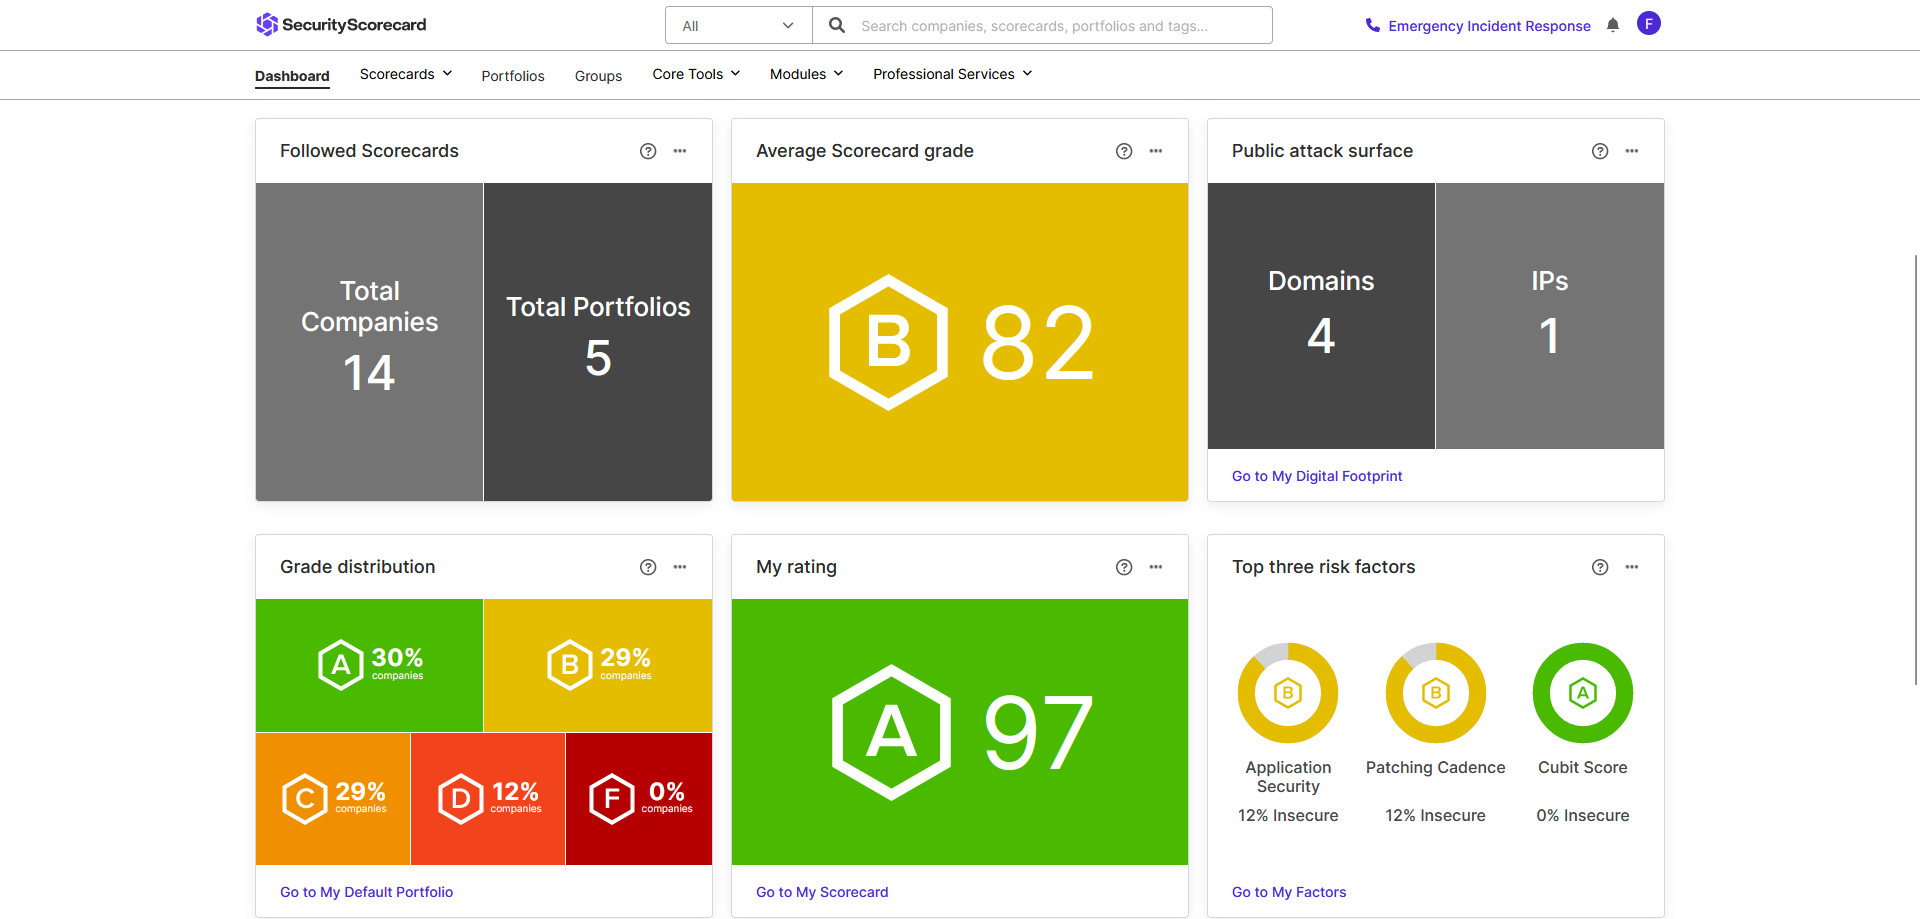Open more options for Public attack surface
Screen dimensions: 1920x919
(1632, 151)
